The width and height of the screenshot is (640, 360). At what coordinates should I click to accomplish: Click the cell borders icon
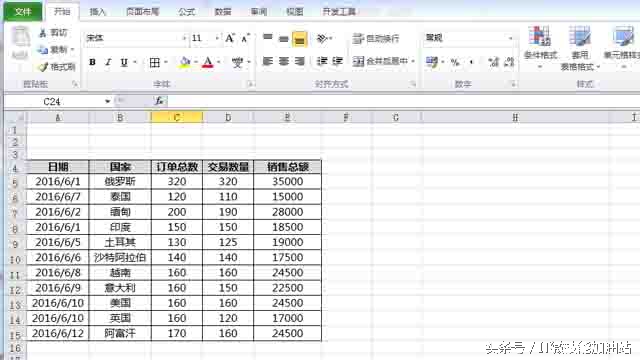(x=155, y=62)
